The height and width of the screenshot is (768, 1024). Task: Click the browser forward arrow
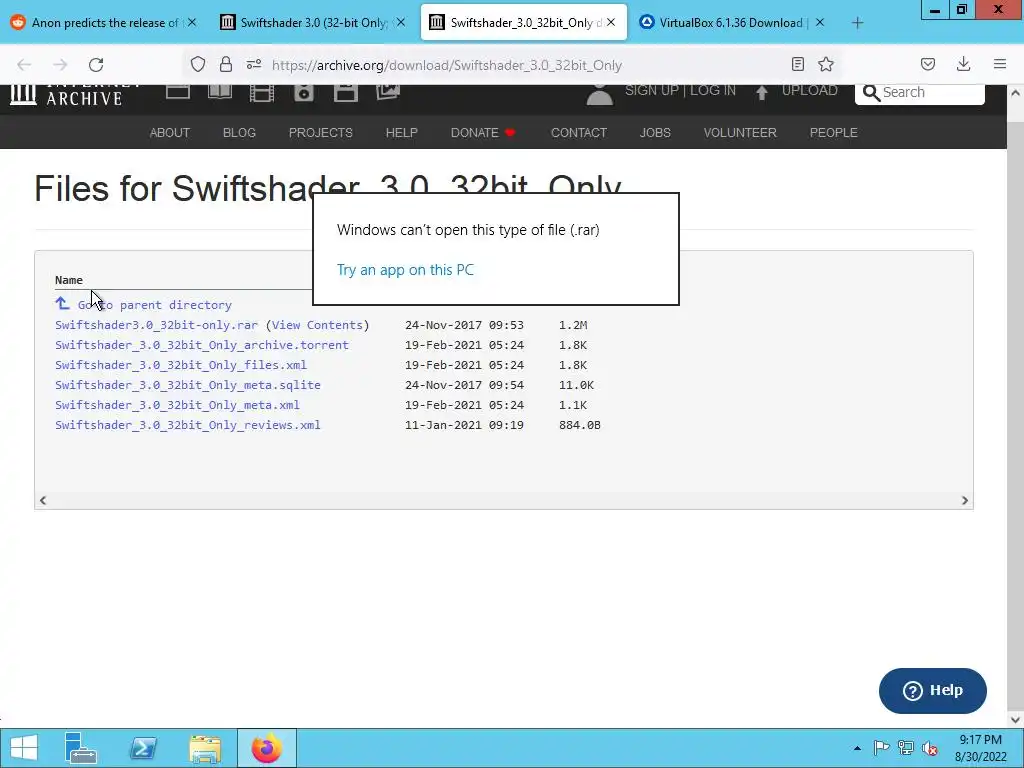click(x=60, y=65)
